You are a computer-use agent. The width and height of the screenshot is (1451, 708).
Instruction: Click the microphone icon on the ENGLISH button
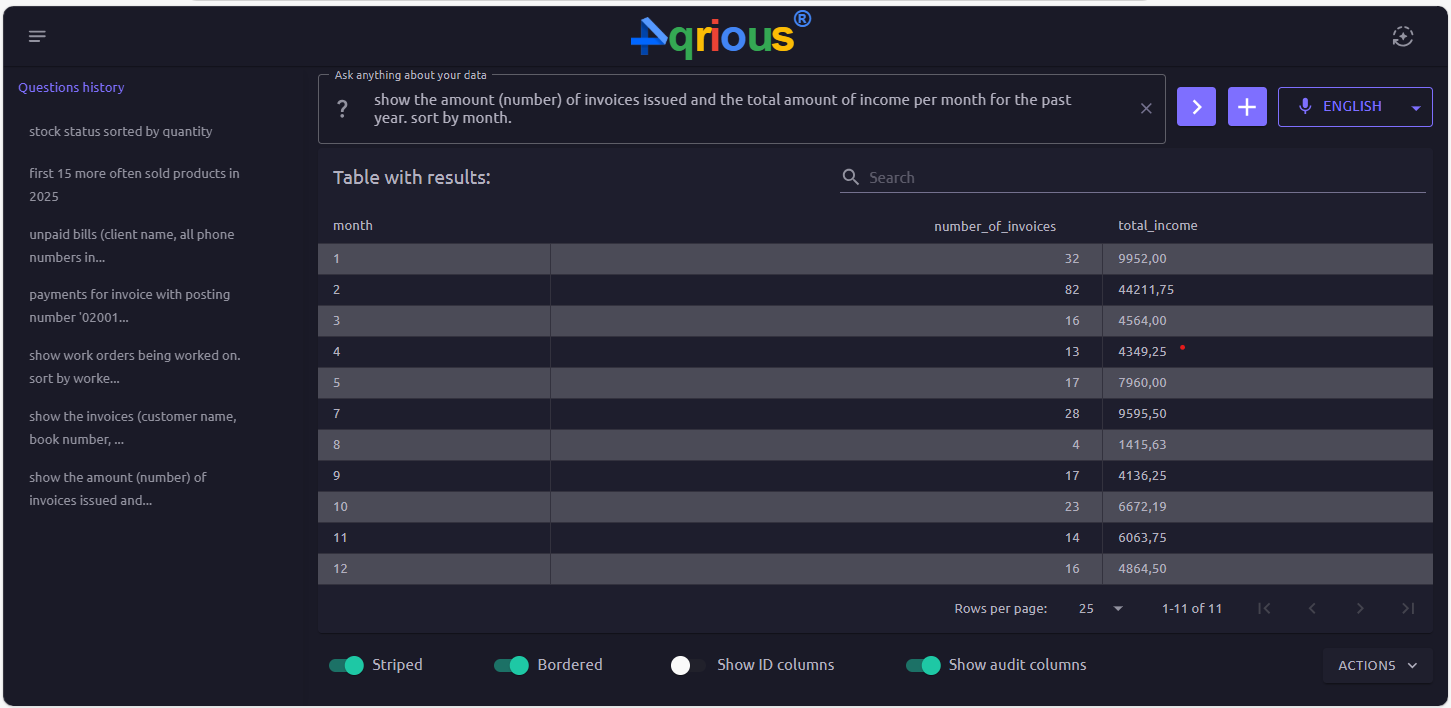1305,106
